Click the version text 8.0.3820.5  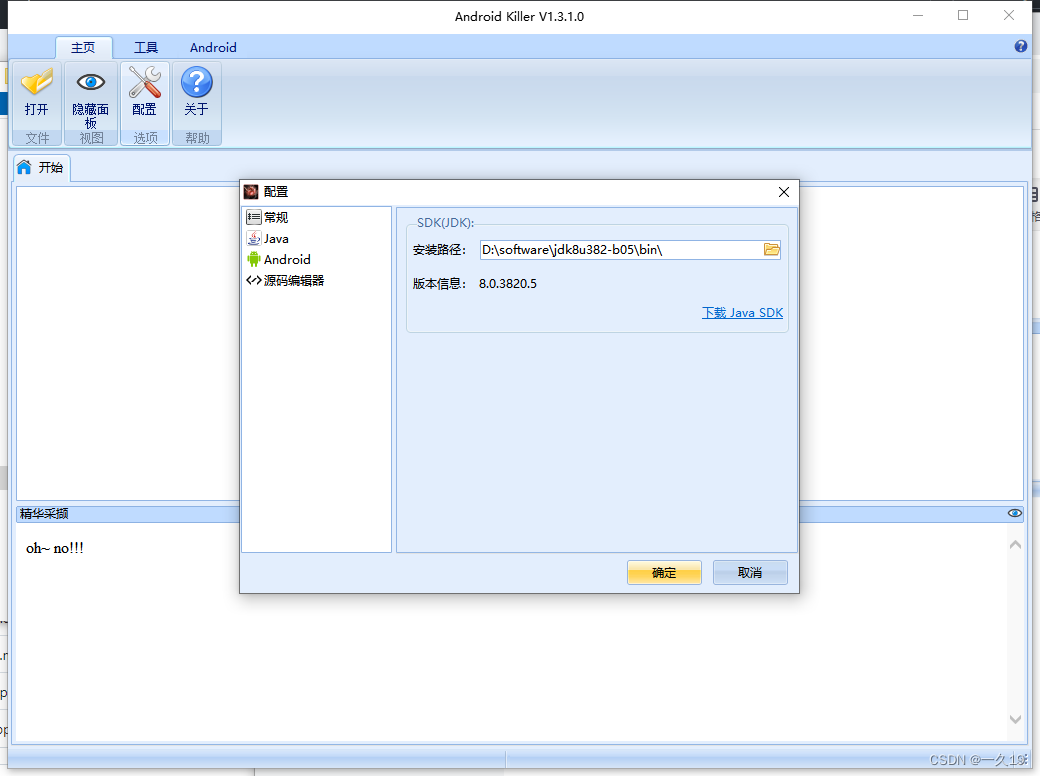click(x=507, y=283)
